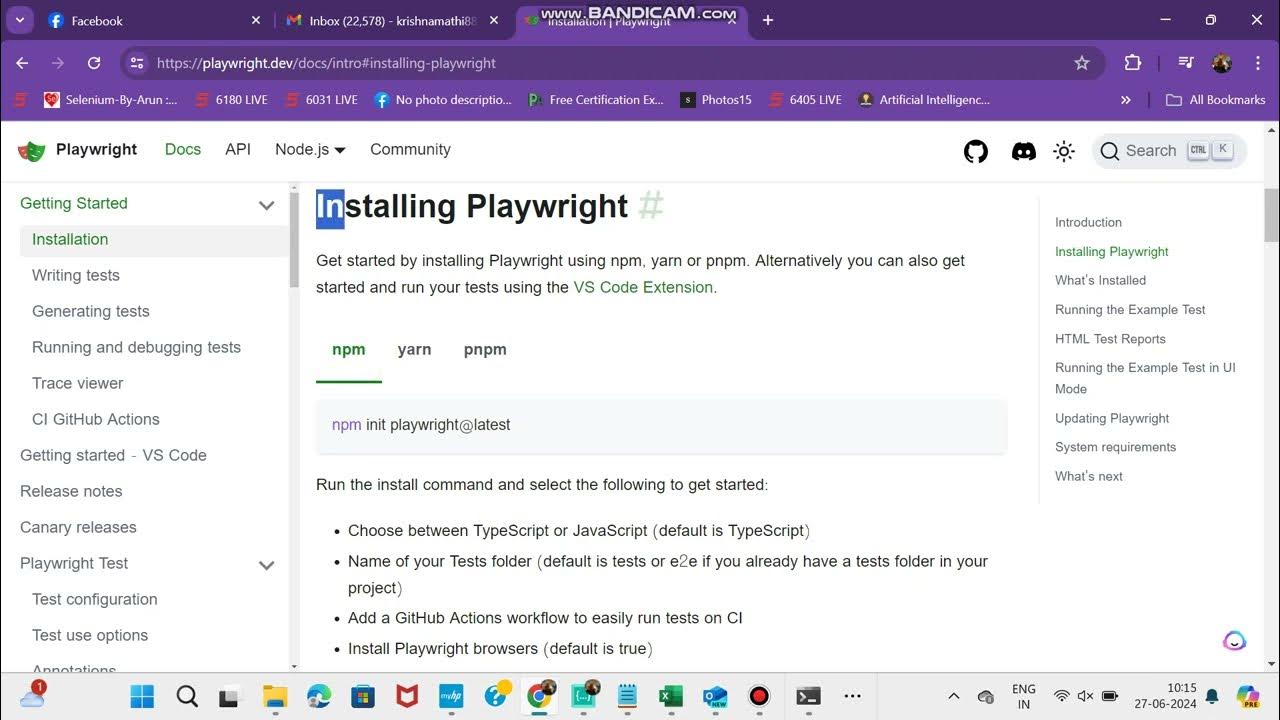Screen dimensions: 1280x720
Task: Click the browser forward arrow
Action: point(58,63)
